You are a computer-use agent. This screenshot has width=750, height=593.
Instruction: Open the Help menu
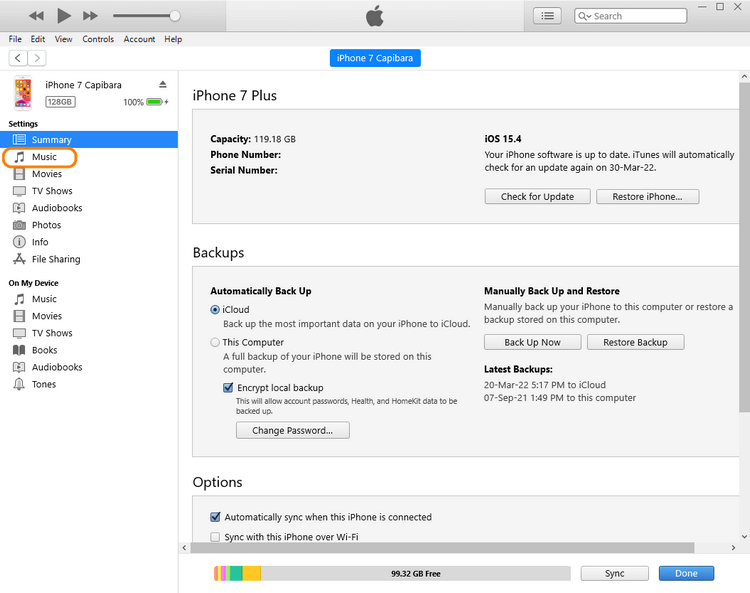(x=173, y=39)
